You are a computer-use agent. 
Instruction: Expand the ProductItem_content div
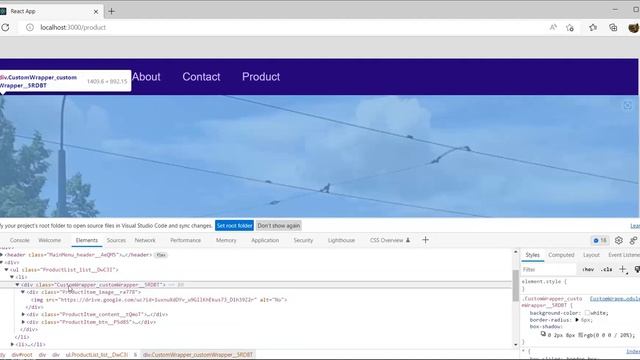[23, 314]
